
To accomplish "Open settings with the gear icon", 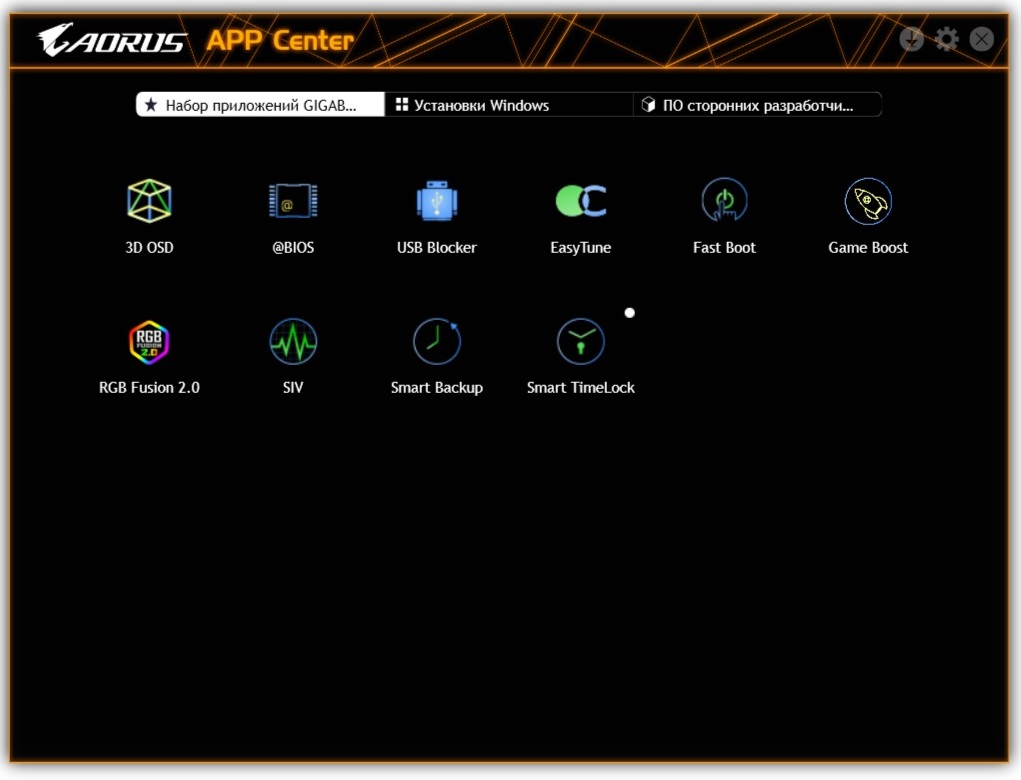I will pos(947,39).
